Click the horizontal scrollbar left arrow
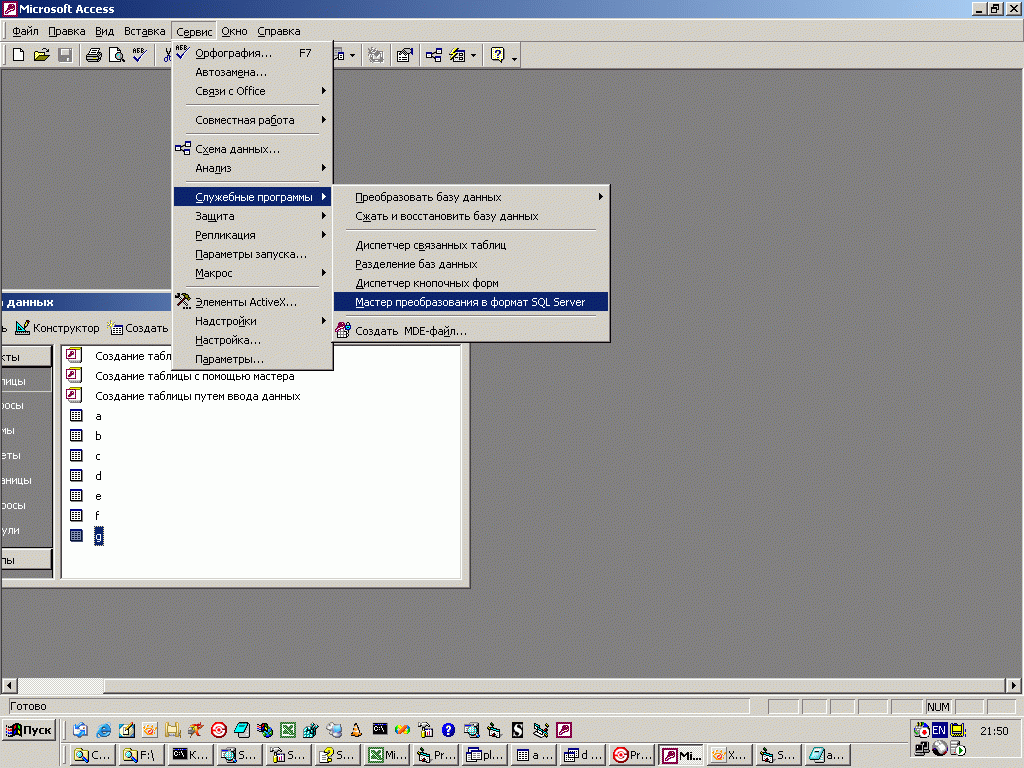1024x768 pixels. pos(9,685)
